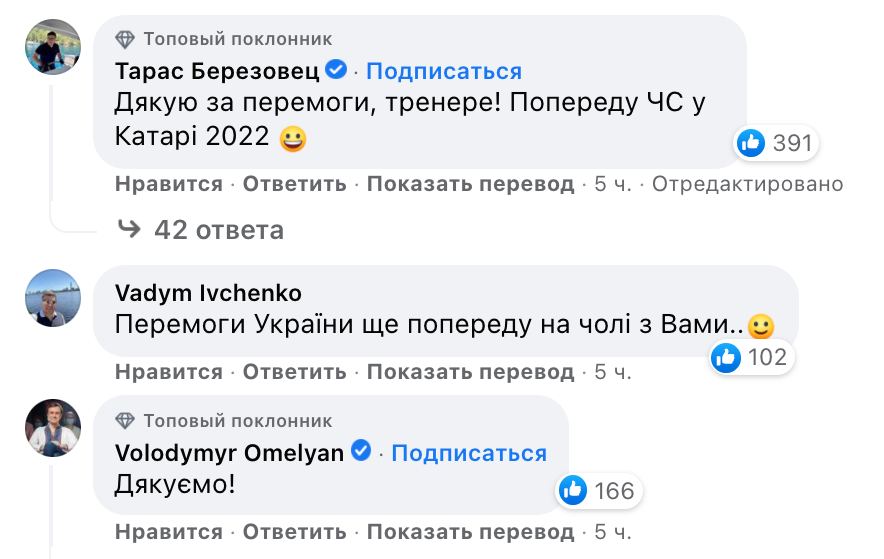Open the 166 likes reaction icon
This screenshot has height=559, width=884.
point(573,490)
